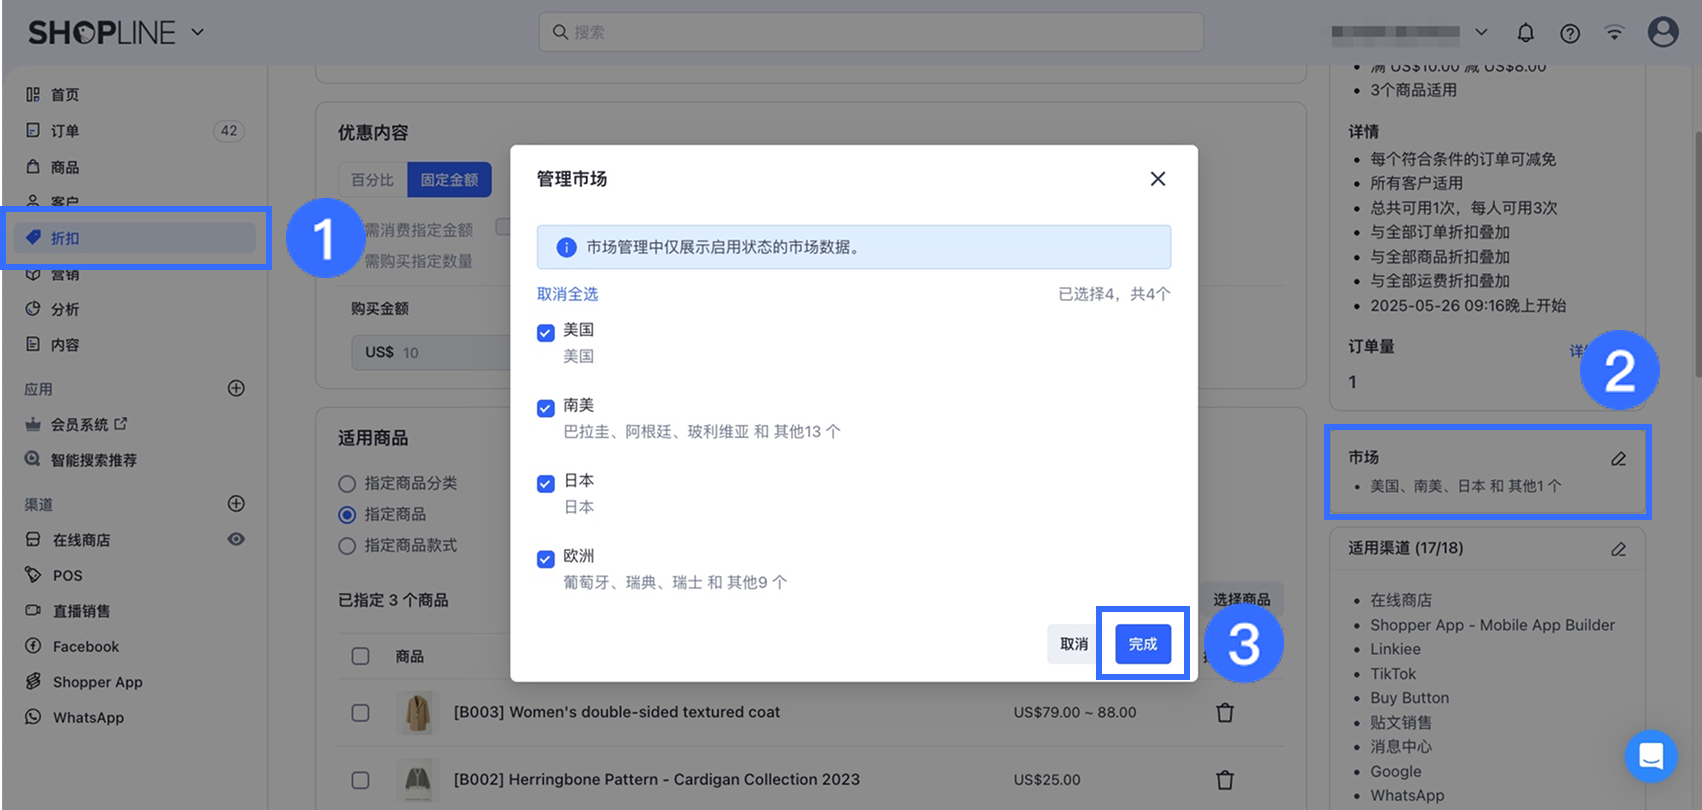Open the help question mark icon
The height and width of the screenshot is (810, 1702).
pyautogui.click(x=1570, y=33)
